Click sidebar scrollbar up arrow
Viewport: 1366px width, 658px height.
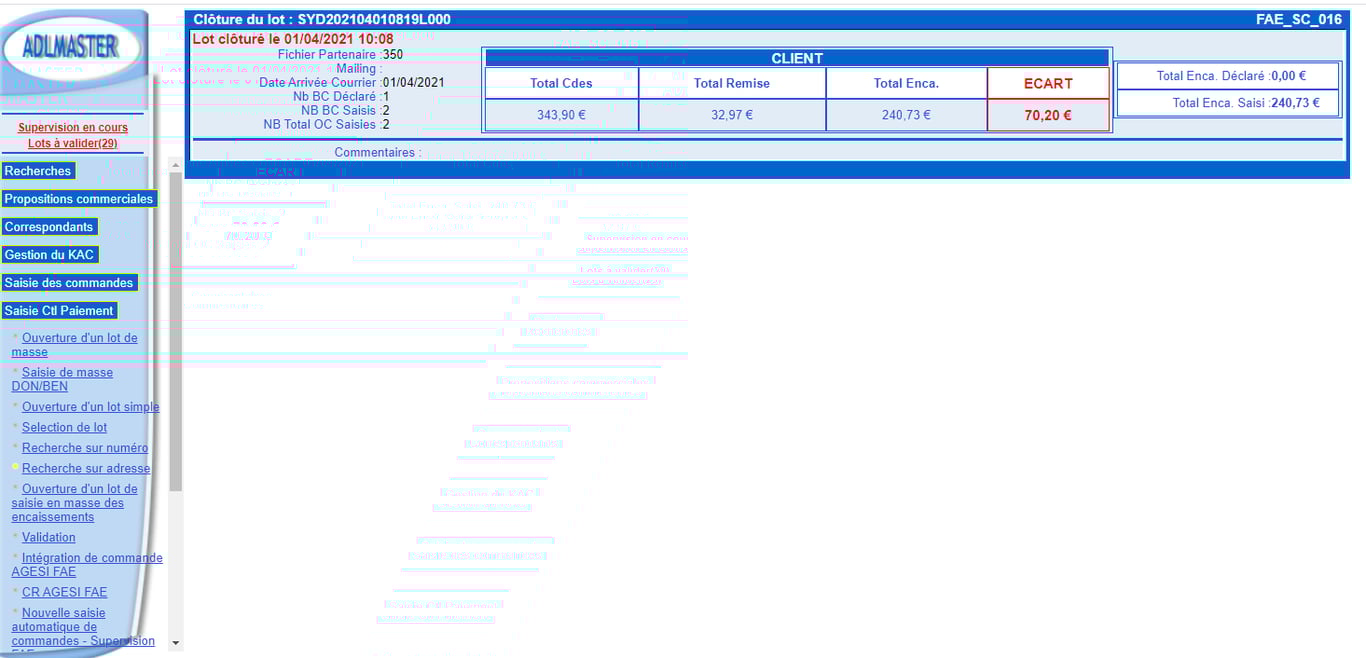176,165
